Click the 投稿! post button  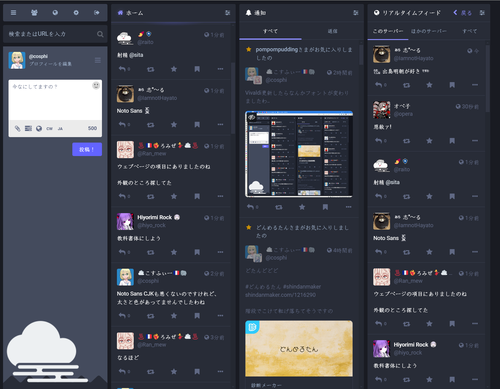[87, 149]
